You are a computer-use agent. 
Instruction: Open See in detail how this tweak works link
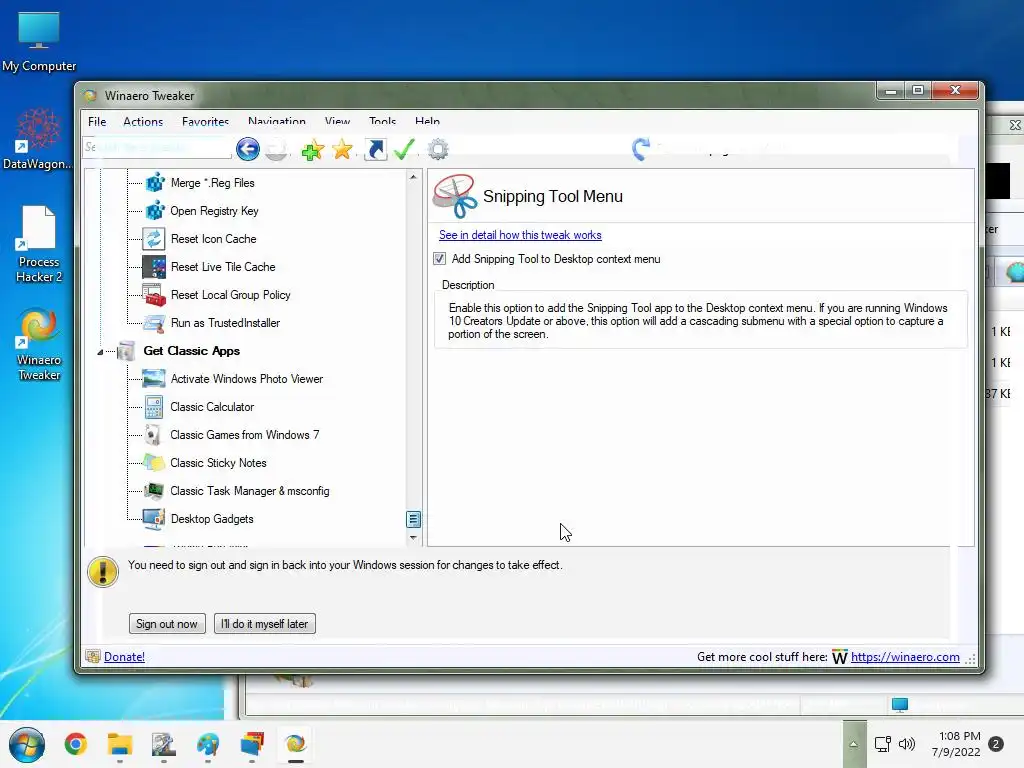(x=520, y=234)
